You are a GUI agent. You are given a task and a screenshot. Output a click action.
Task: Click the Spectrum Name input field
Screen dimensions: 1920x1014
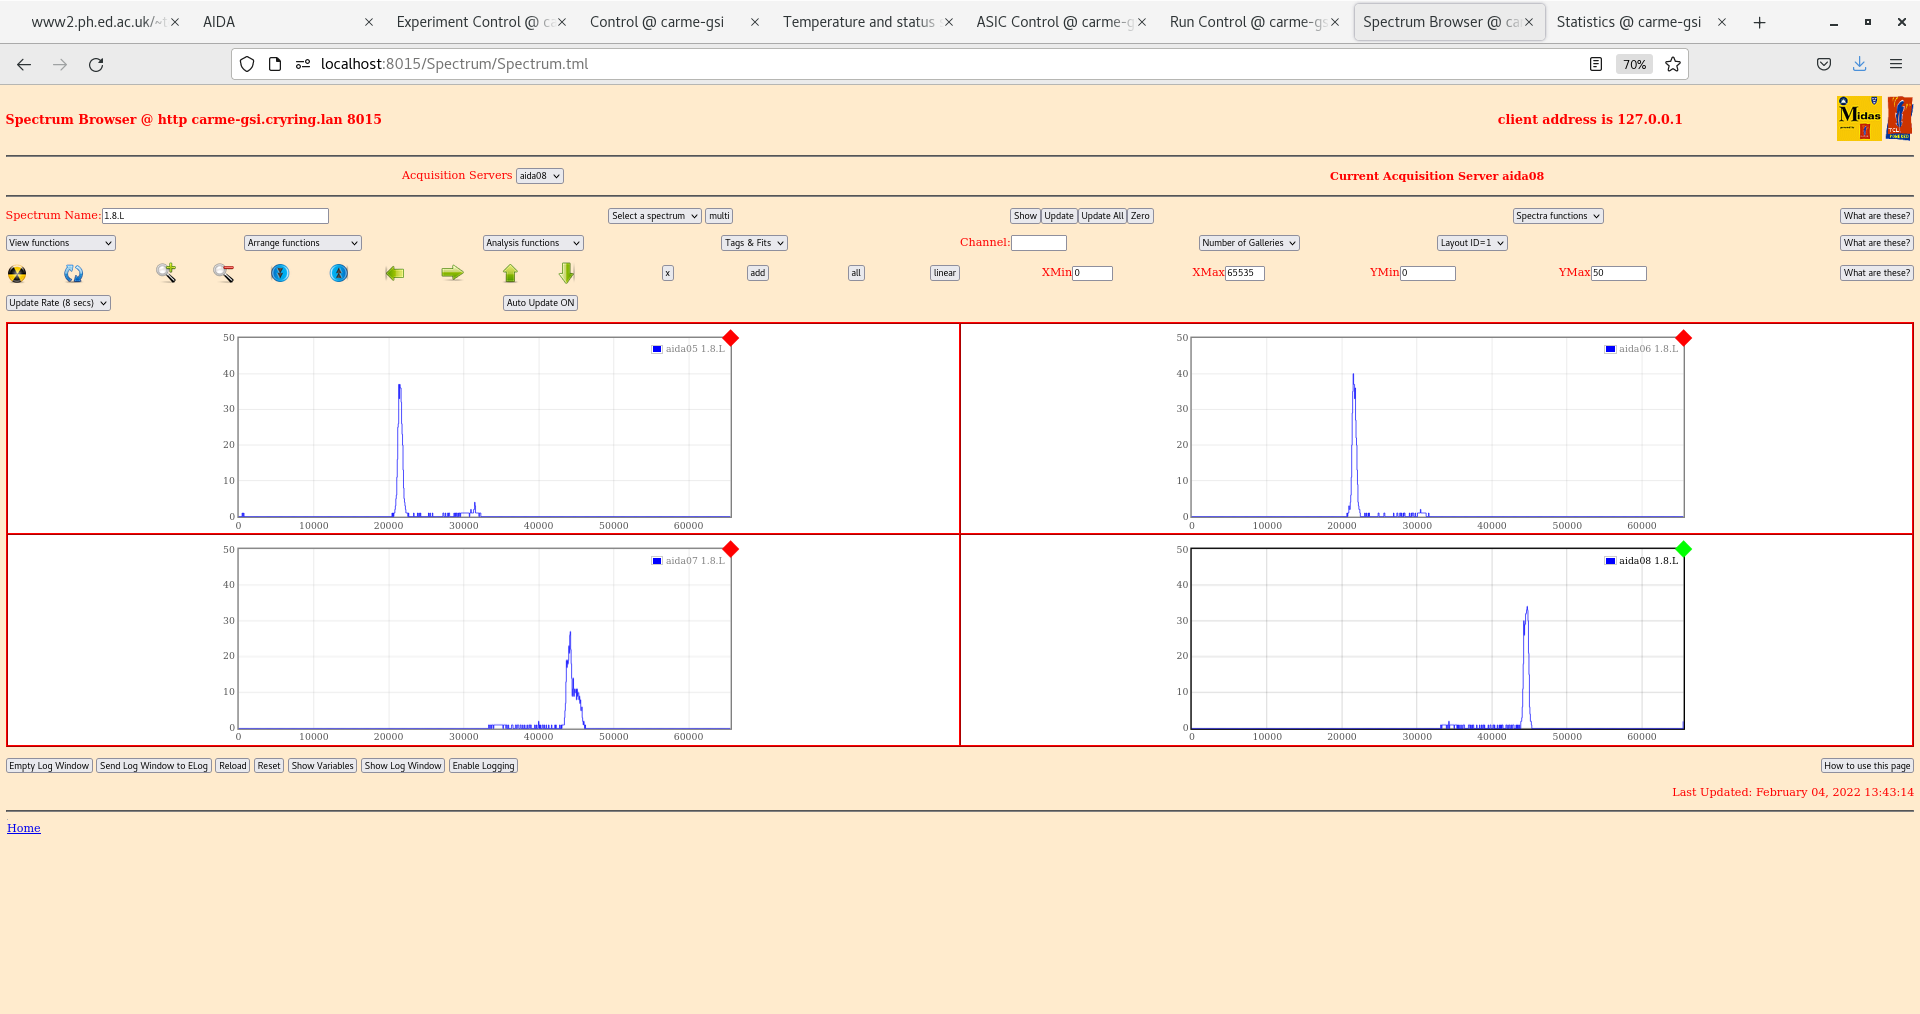coord(215,216)
